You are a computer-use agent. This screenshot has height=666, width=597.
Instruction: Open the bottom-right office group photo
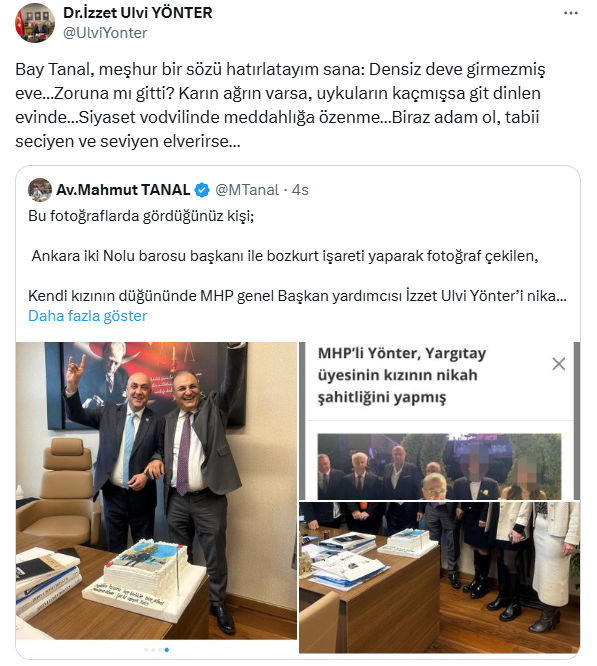[439, 578]
